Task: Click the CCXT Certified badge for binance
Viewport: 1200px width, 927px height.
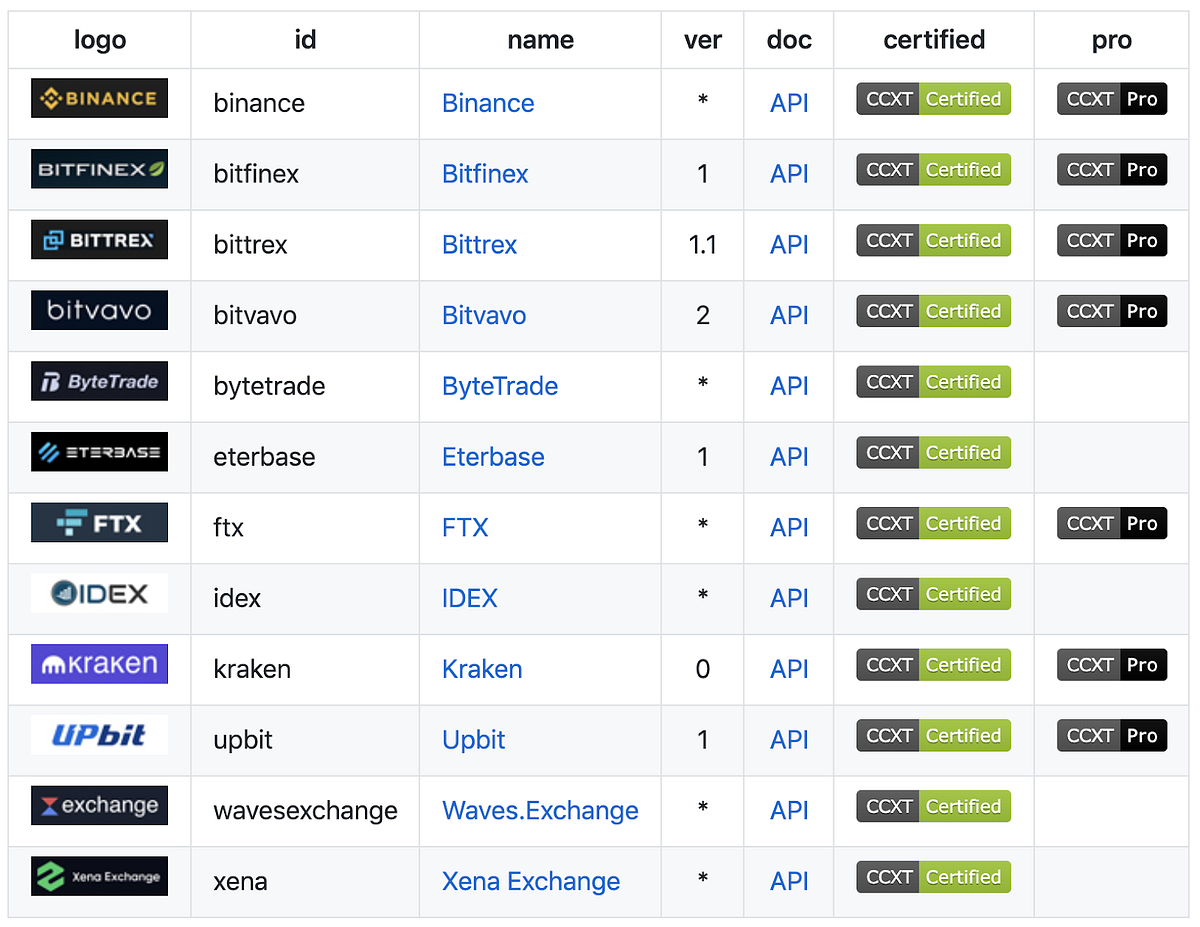Action: coord(933,98)
